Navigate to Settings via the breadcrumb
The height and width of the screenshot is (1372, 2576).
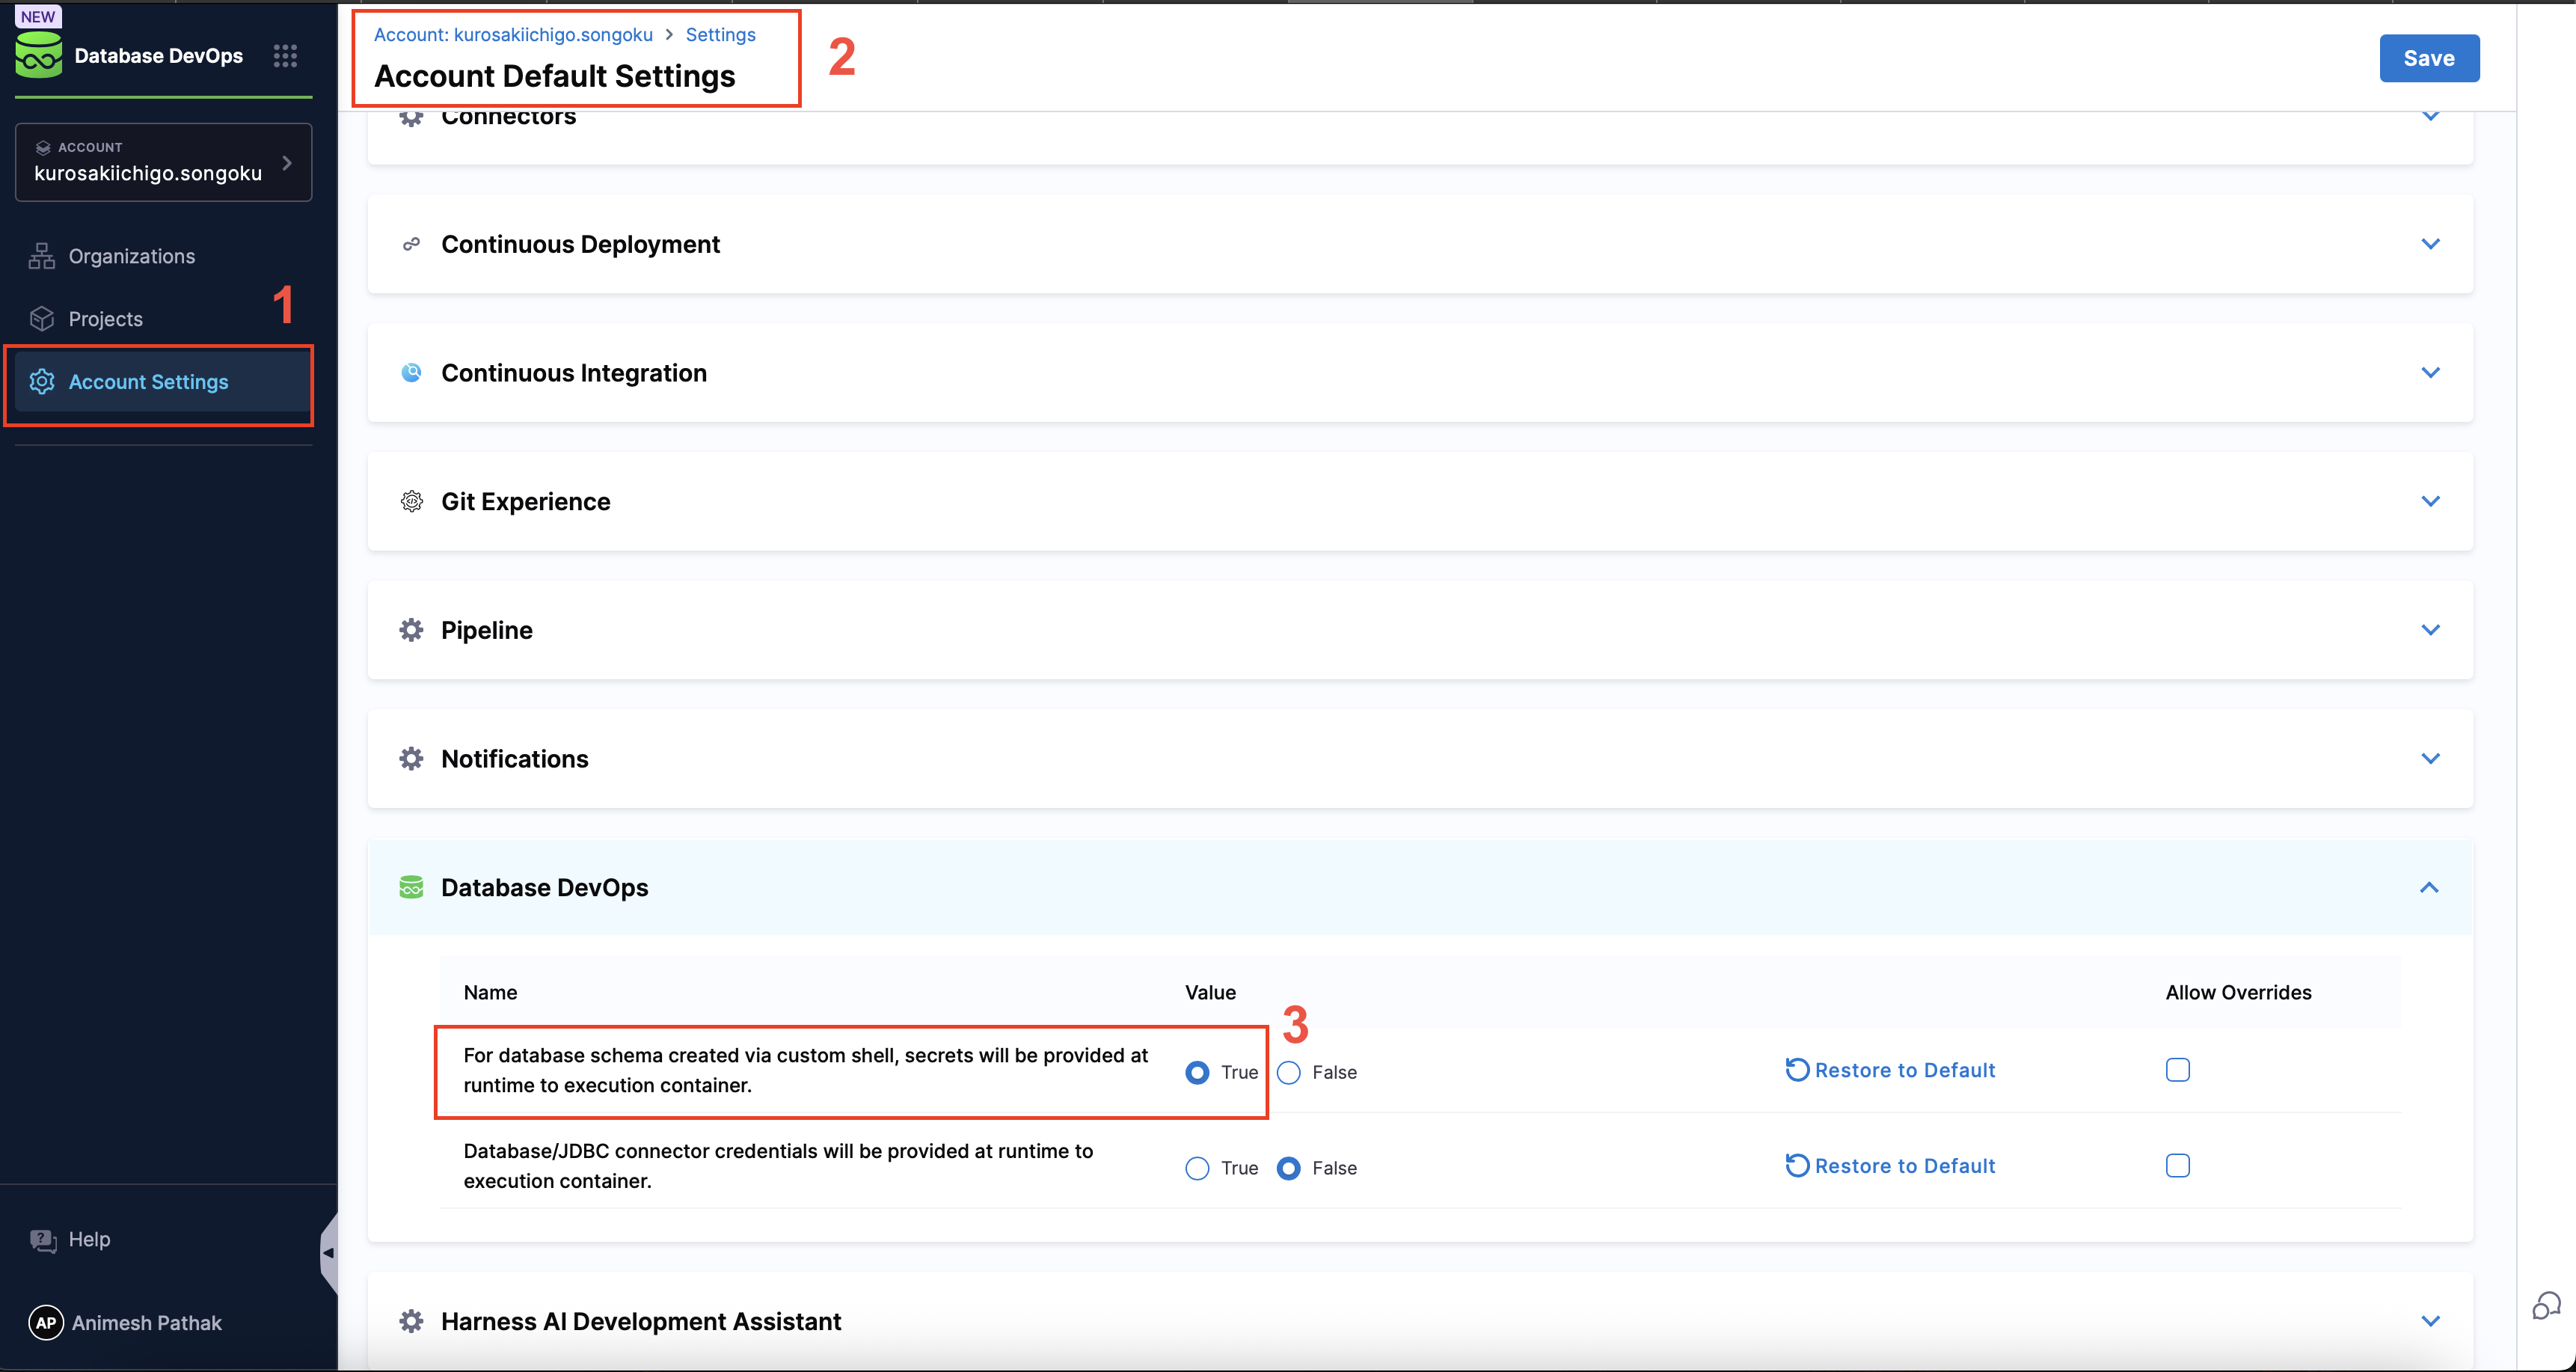719,34
